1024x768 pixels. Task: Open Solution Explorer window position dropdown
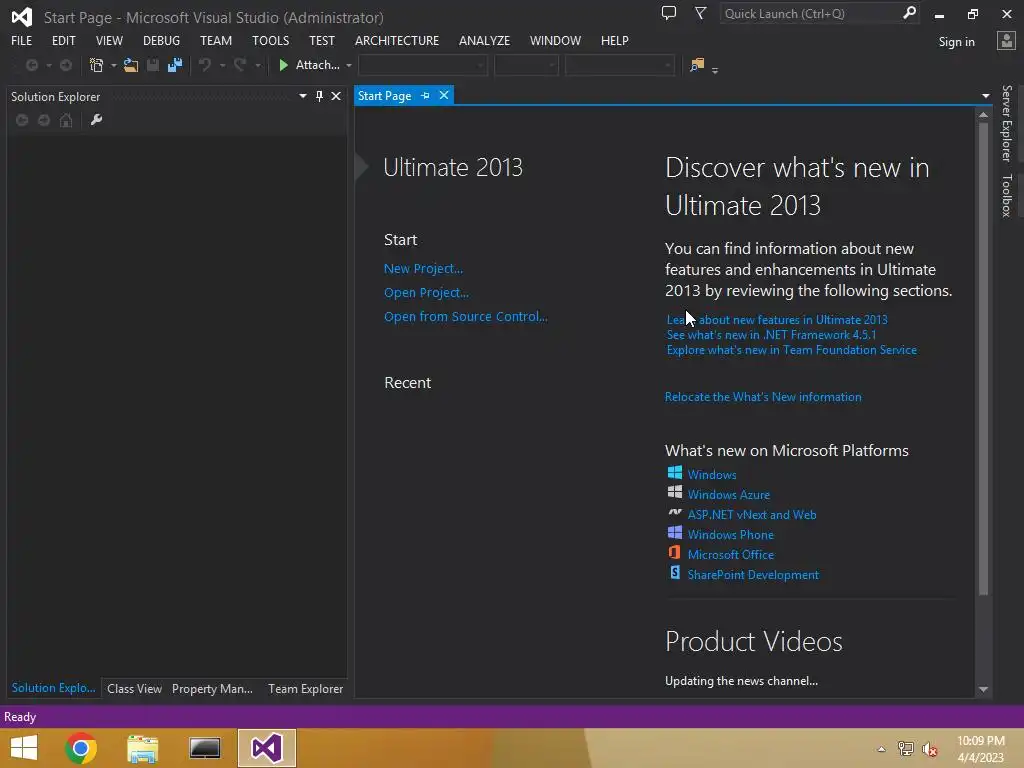(303, 96)
